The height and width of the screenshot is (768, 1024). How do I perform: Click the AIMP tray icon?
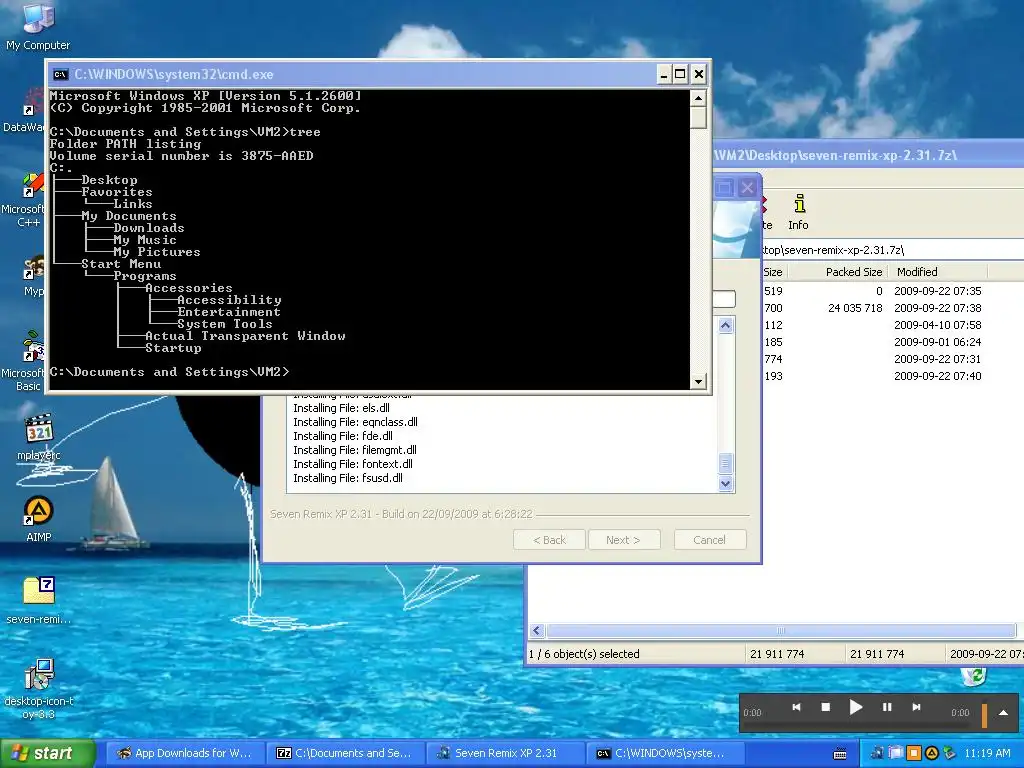pos(931,753)
